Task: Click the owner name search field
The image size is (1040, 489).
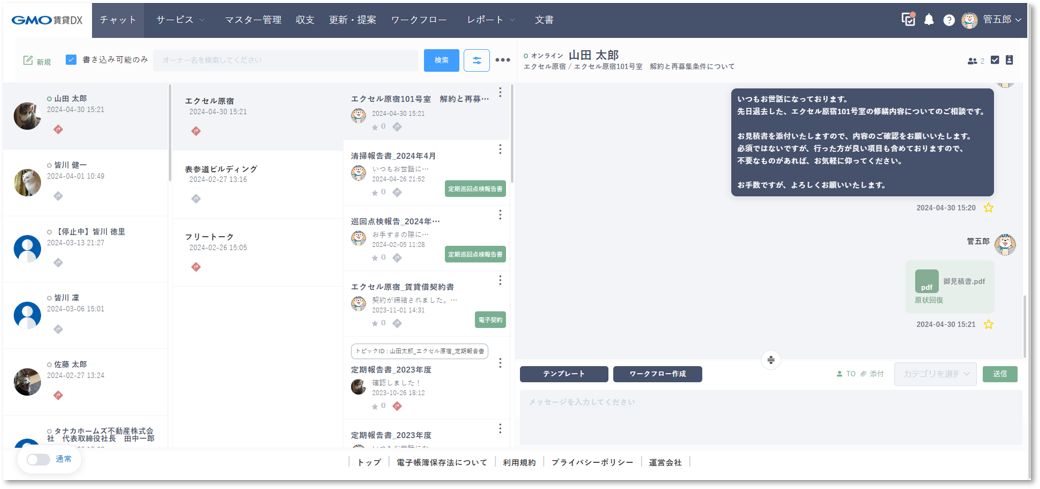Action: pos(286,60)
